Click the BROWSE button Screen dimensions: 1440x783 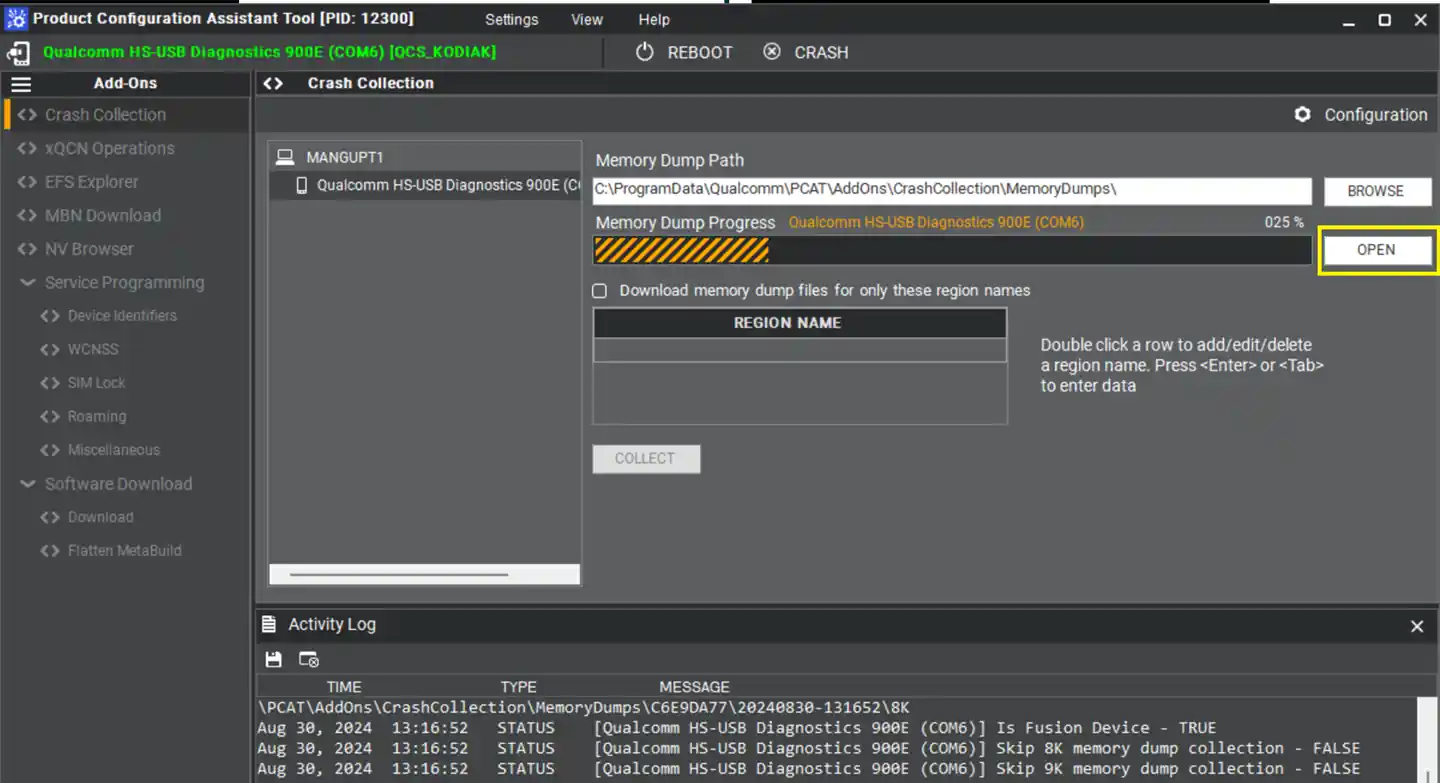pos(1376,191)
